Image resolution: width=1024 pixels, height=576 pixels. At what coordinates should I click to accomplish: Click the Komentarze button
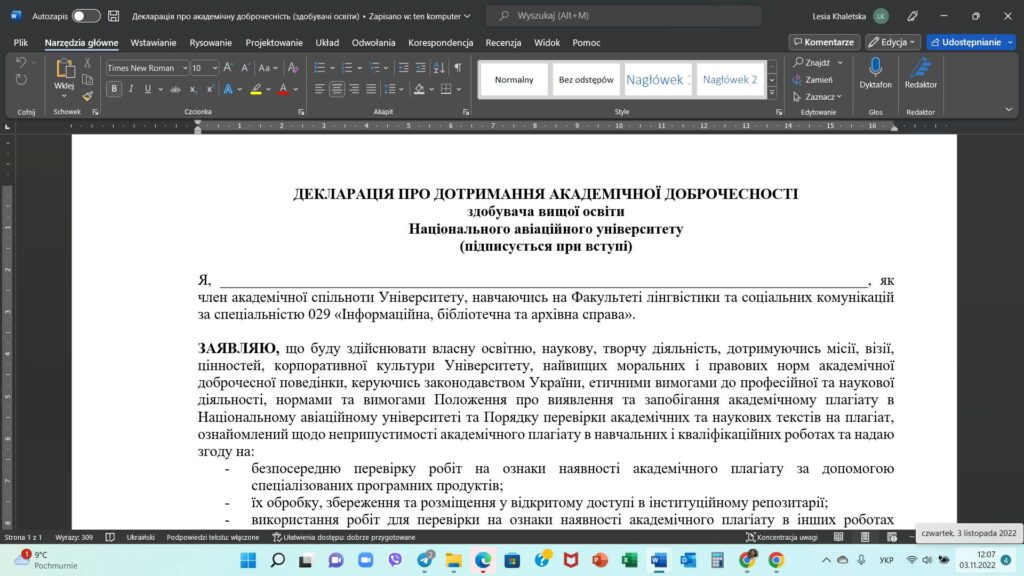pos(824,42)
